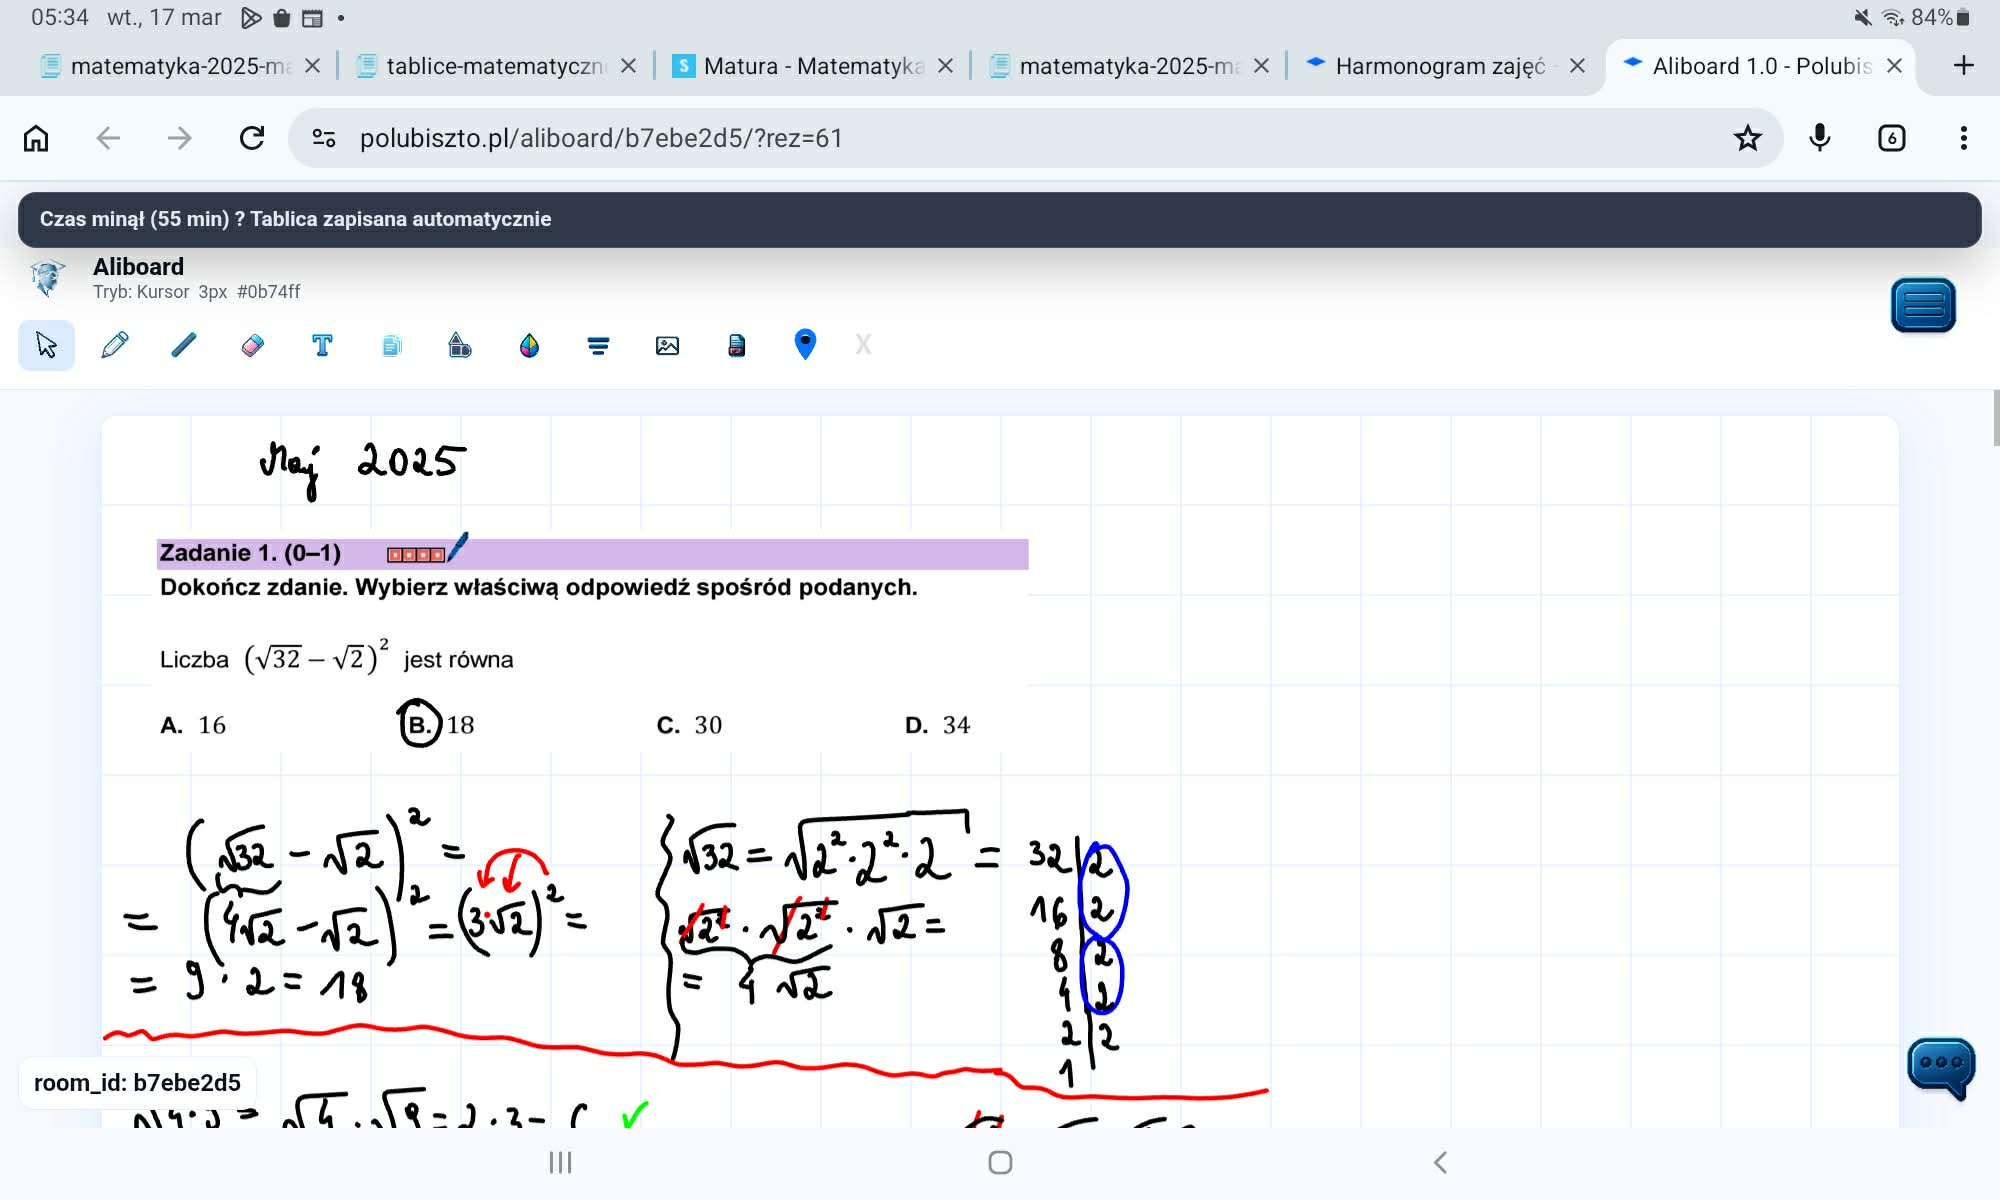Click the blue location pin tool
2000x1200 pixels.
tap(805, 345)
